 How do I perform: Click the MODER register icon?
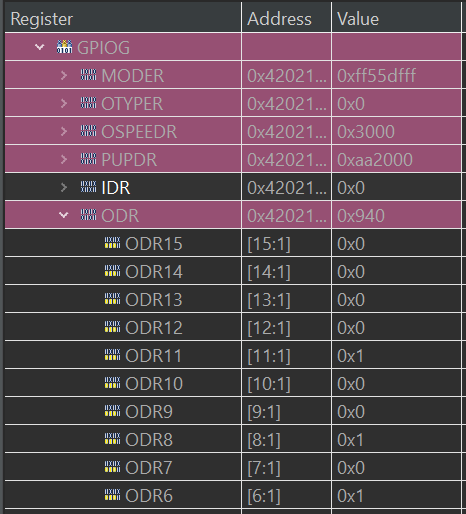coord(88,75)
